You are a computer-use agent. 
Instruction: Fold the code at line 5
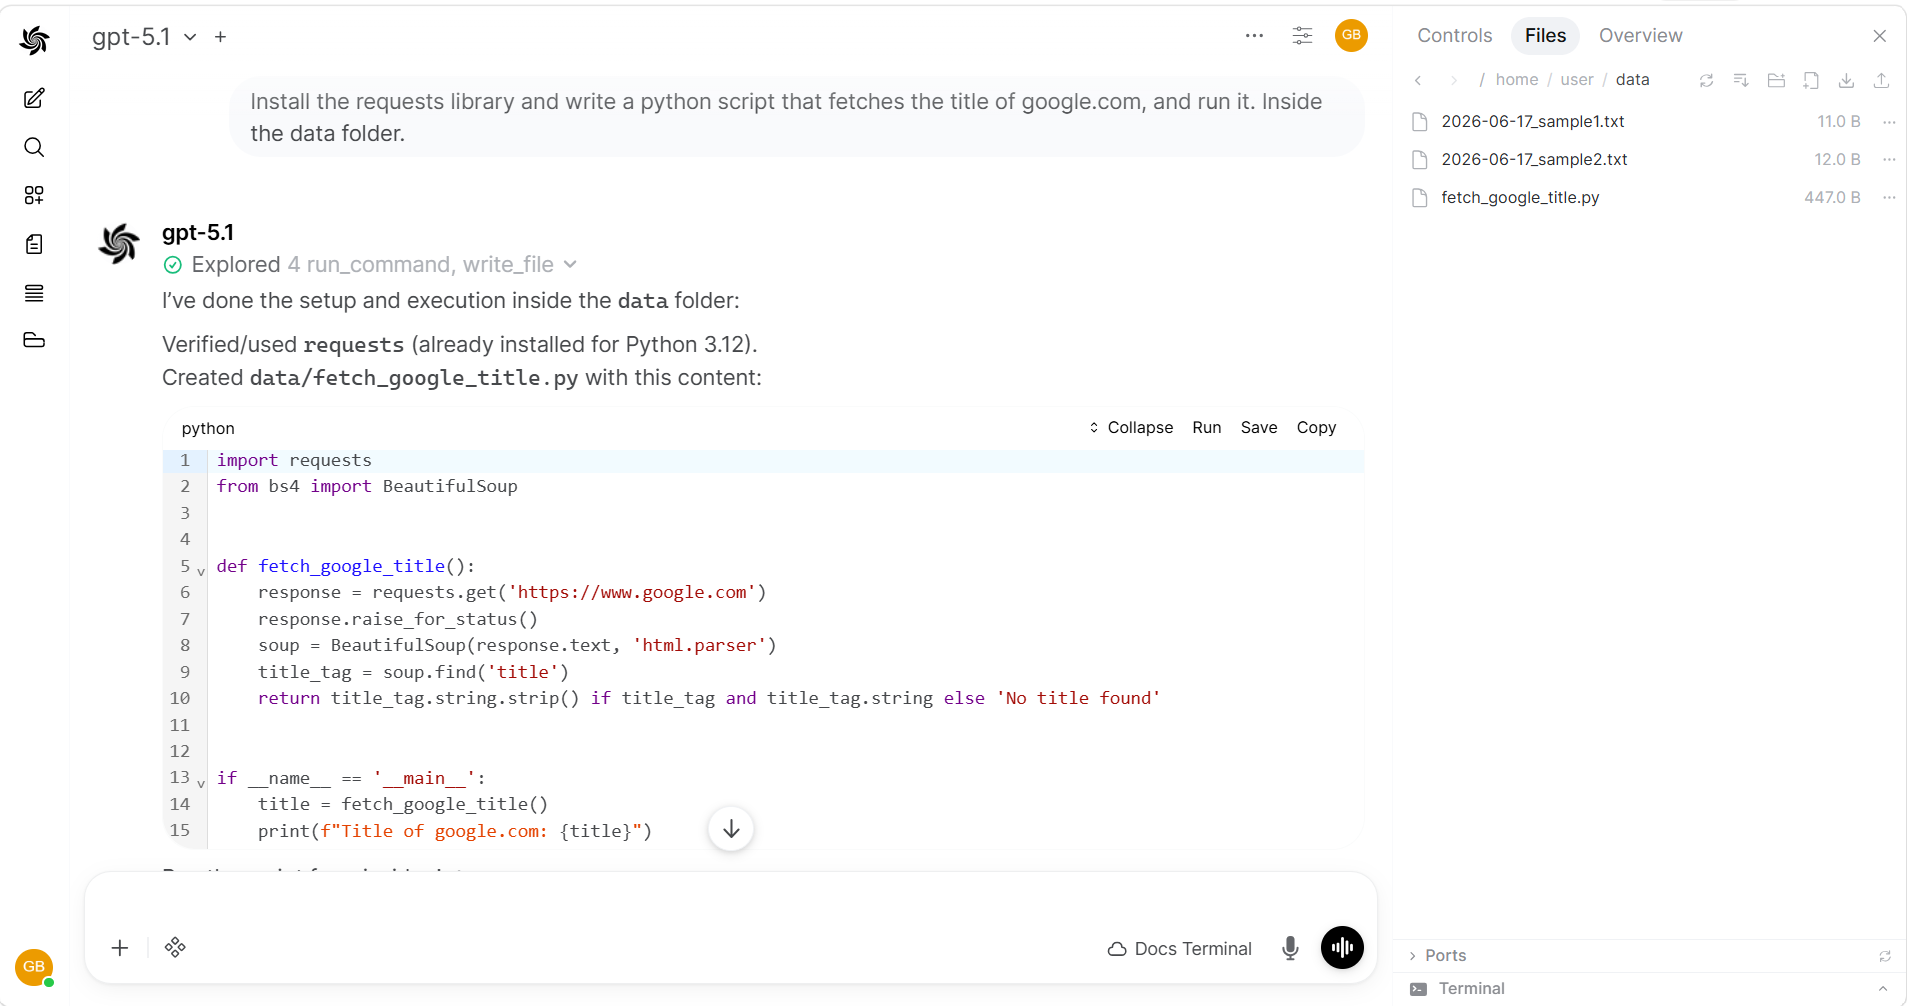click(x=201, y=571)
